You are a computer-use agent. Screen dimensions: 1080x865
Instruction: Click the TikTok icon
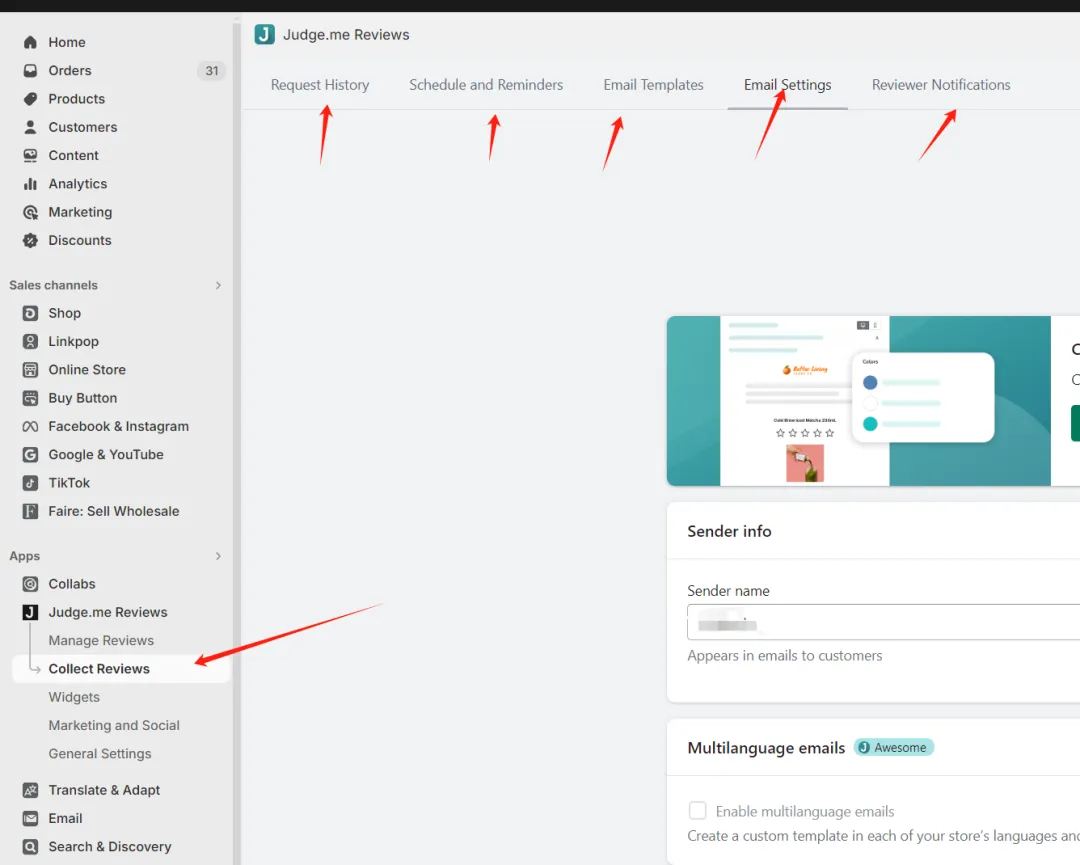coord(30,483)
